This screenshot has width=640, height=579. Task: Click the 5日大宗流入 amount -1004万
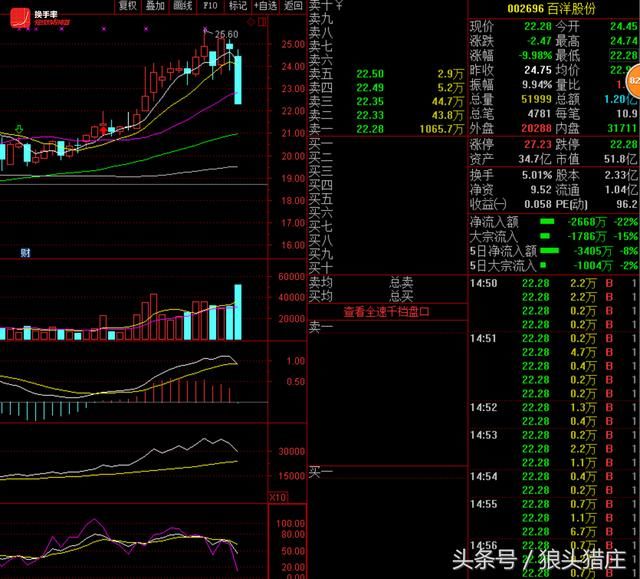tap(593, 266)
